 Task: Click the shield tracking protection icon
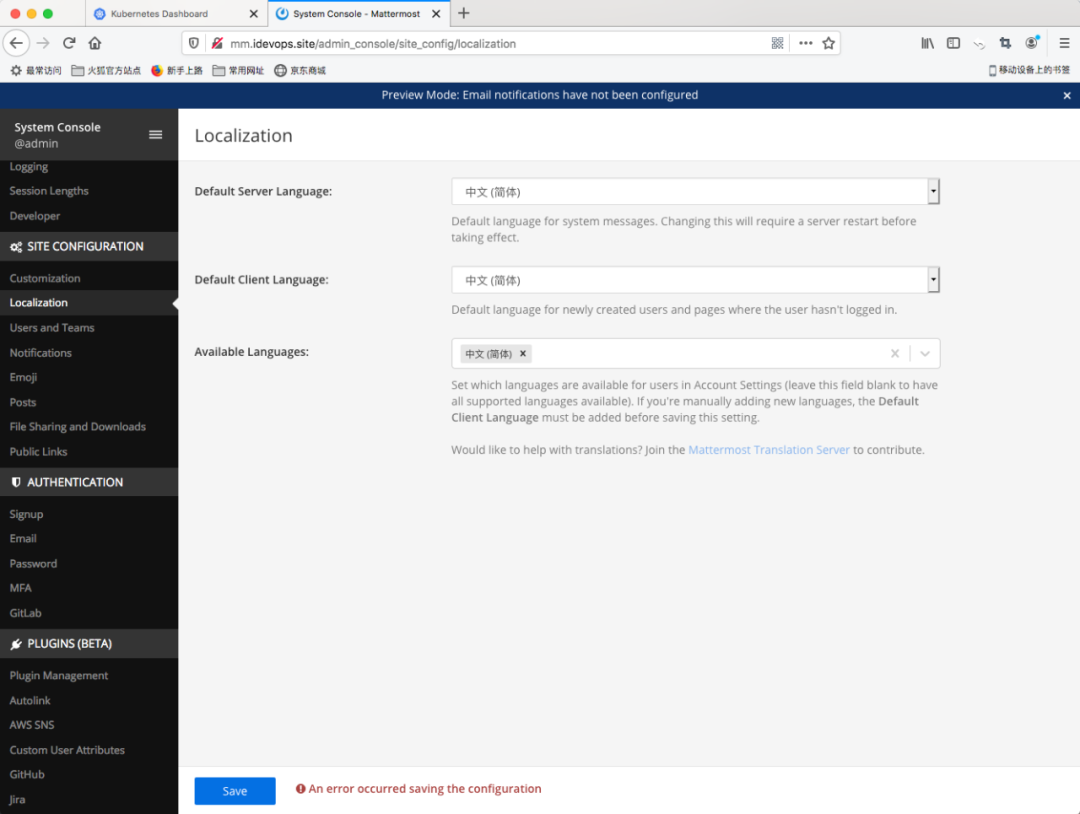194,43
